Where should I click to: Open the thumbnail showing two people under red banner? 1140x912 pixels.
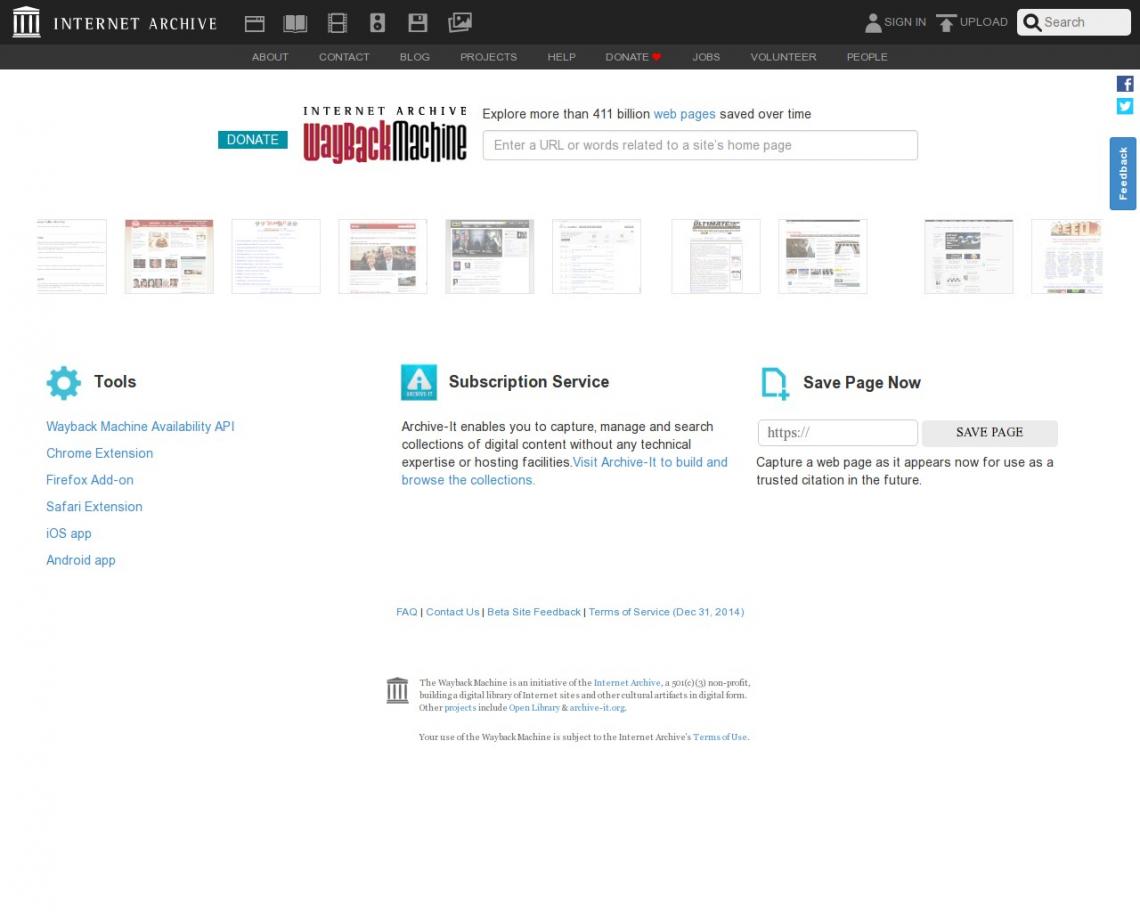click(383, 257)
